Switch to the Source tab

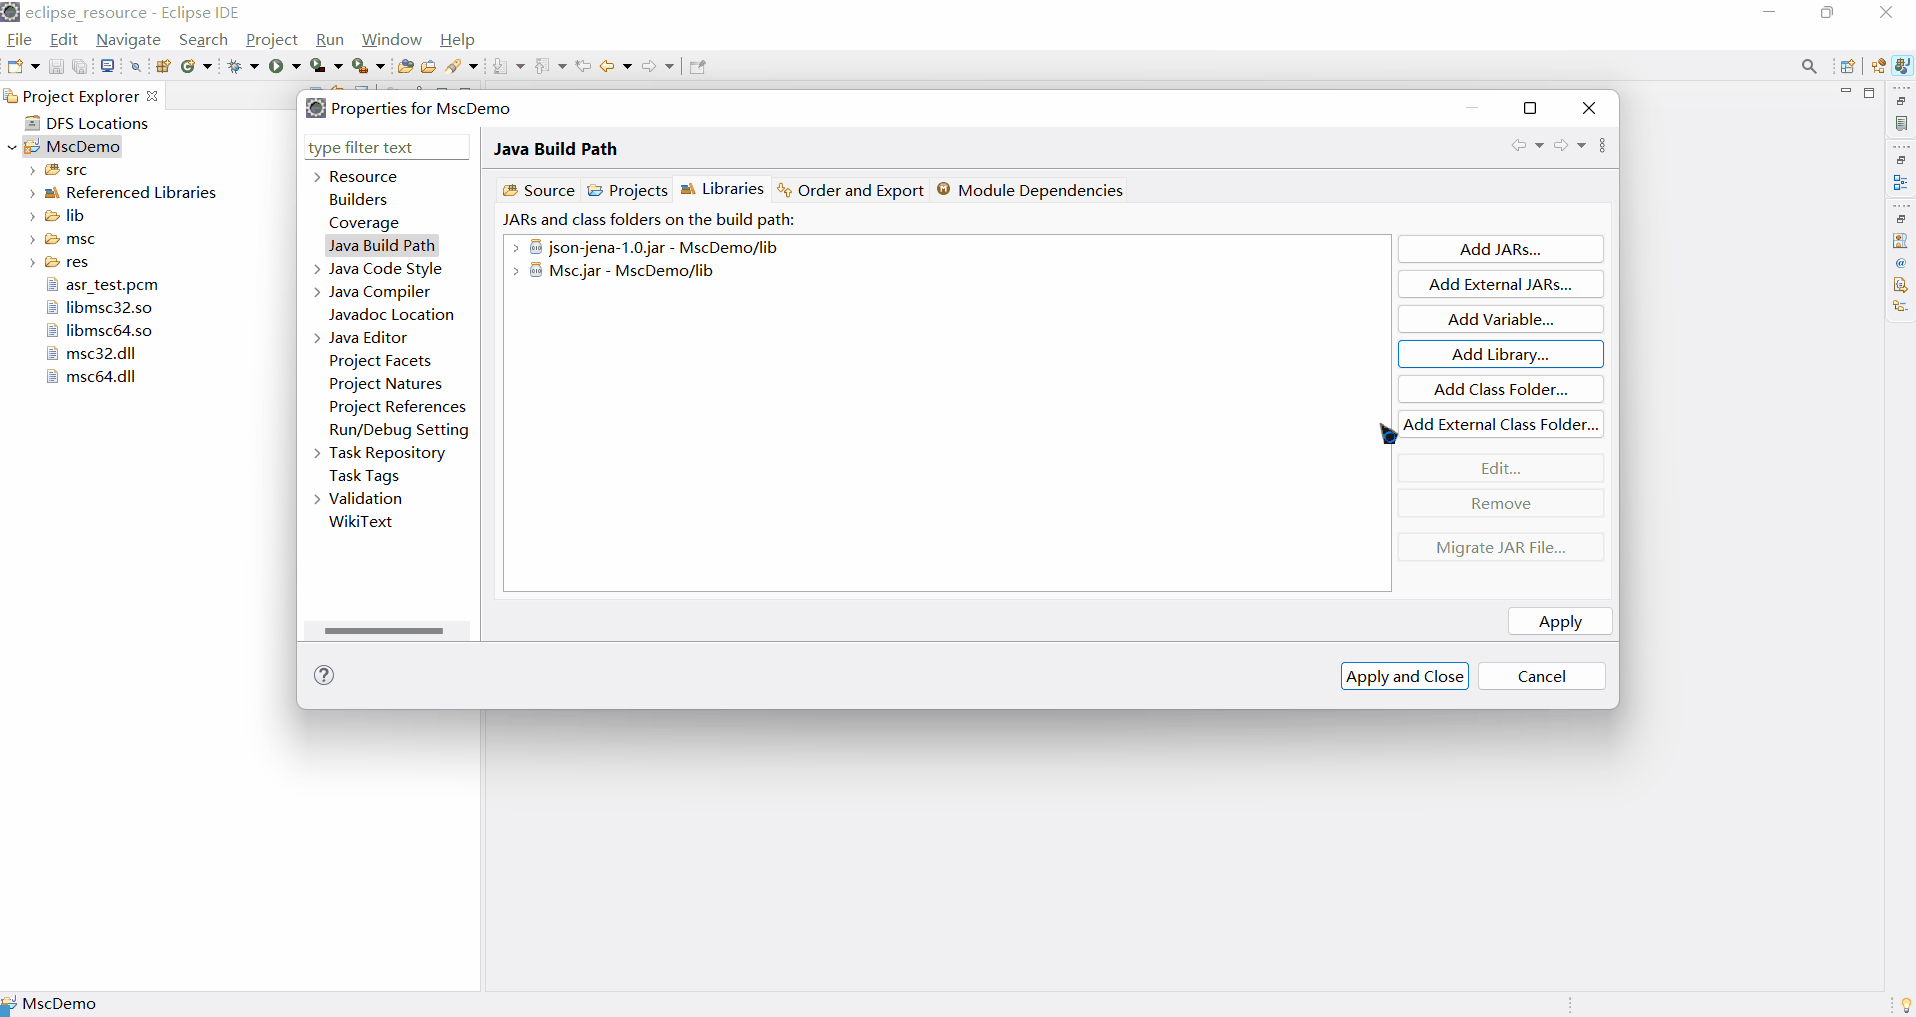click(539, 190)
